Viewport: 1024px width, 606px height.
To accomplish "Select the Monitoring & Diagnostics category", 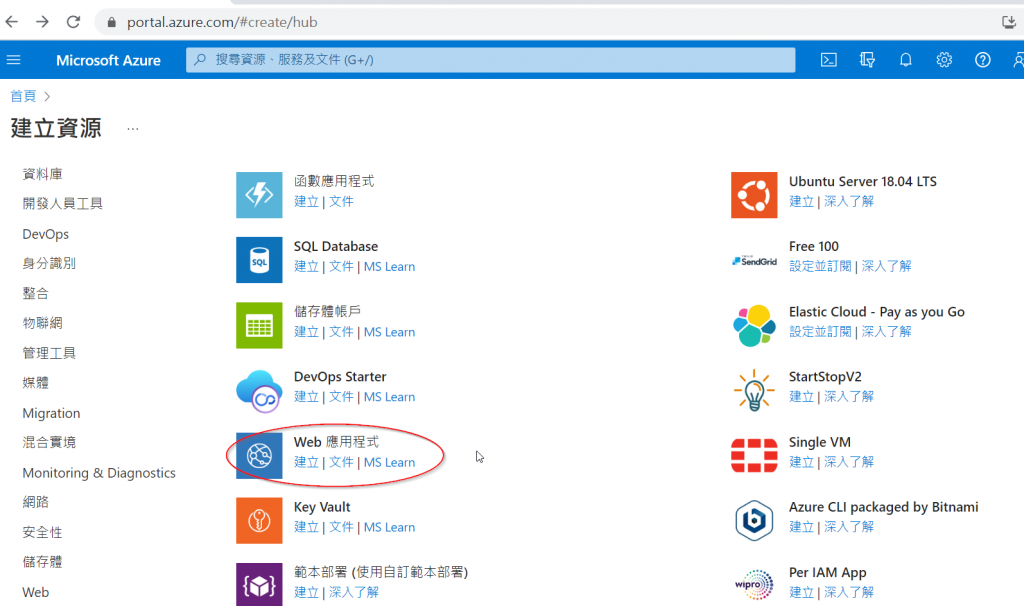I will pos(99,473).
